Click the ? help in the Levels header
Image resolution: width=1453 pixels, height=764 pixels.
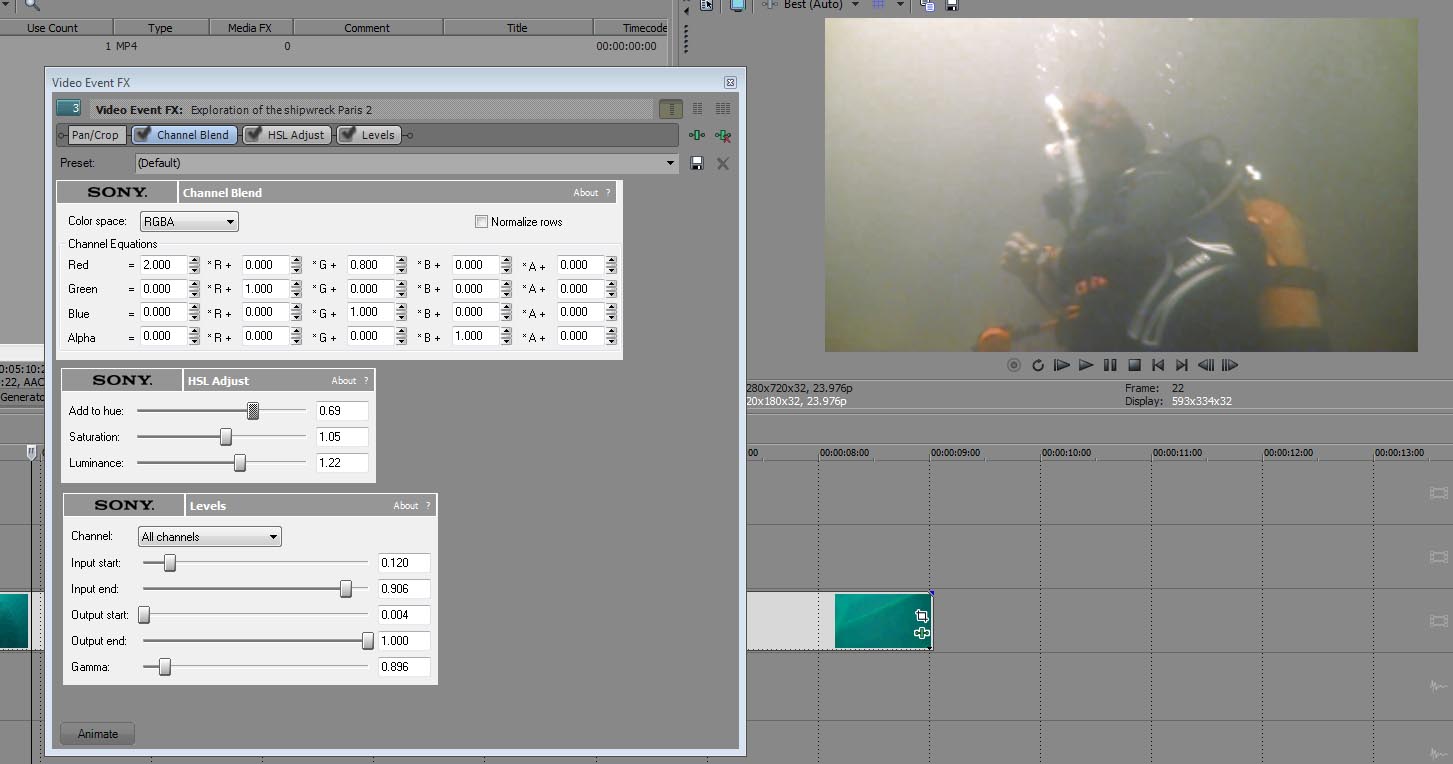[428, 506]
